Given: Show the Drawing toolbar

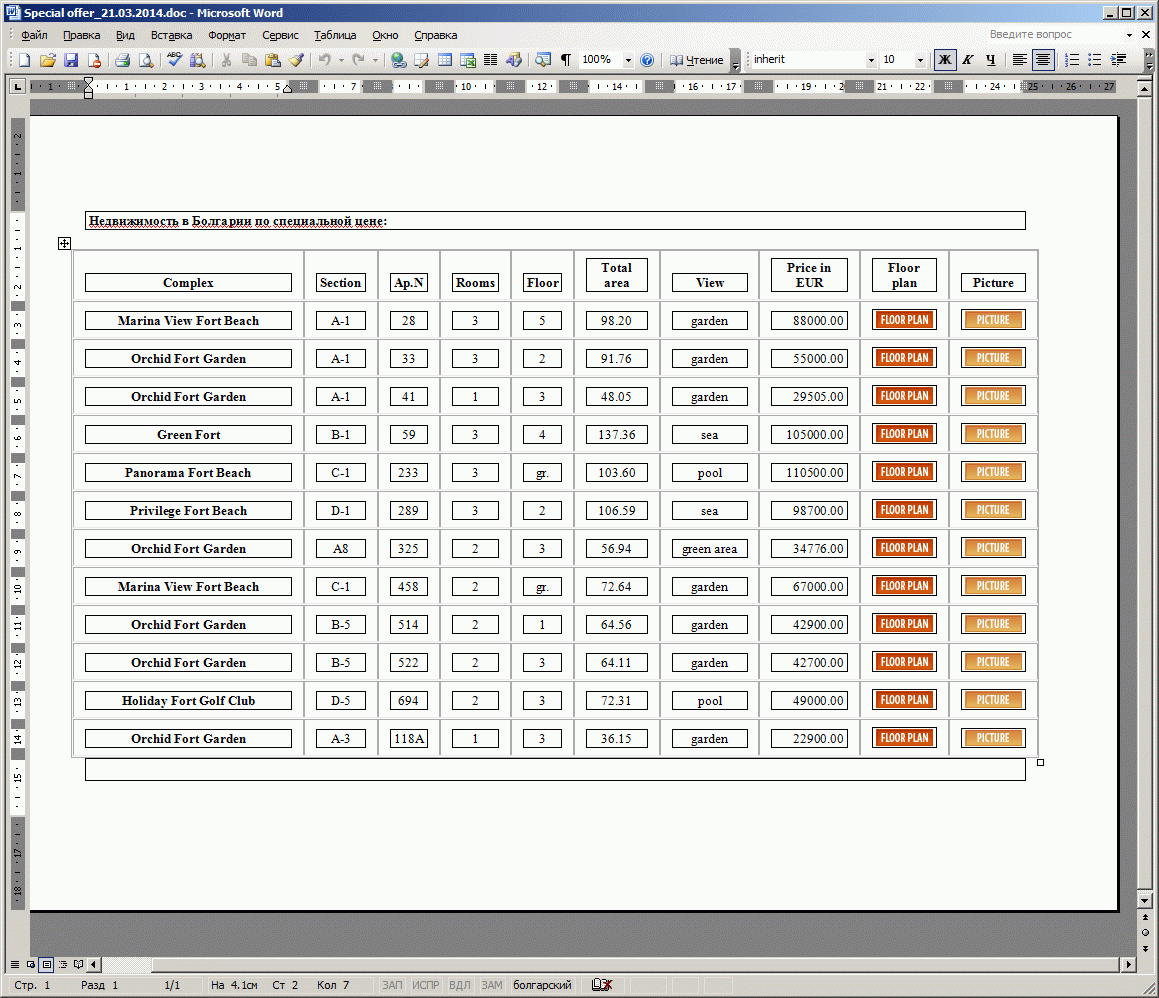Looking at the screenshot, I should pos(514,60).
